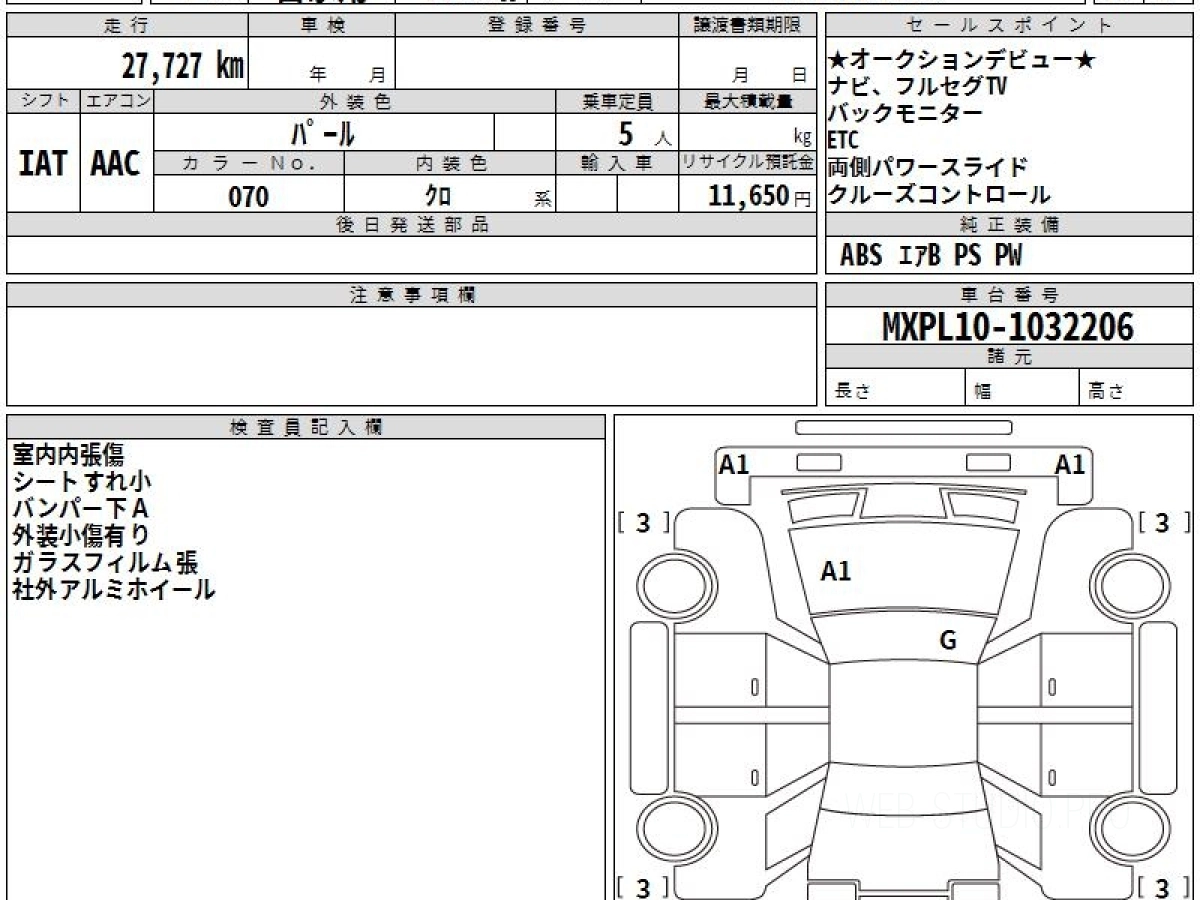The image size is (1200, 900).
Task: Click the 検査員記入欄 header
Action: pos(306,426)
